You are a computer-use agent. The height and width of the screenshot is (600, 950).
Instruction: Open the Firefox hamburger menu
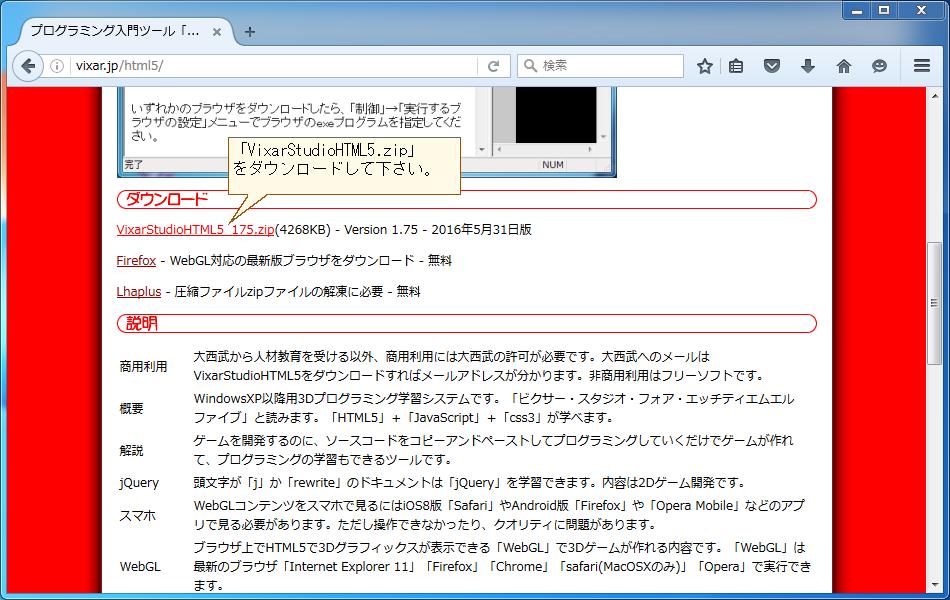[921, 66]
